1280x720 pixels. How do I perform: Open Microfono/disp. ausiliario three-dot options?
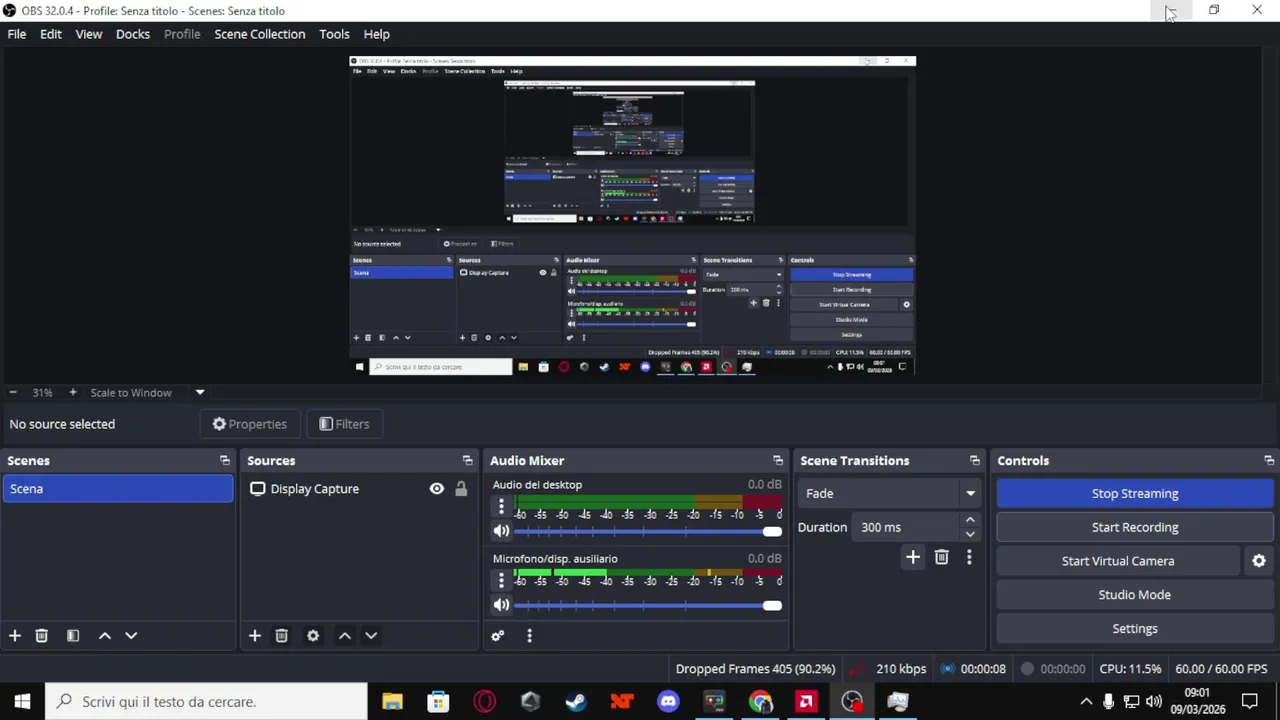(x=501, y=580)
